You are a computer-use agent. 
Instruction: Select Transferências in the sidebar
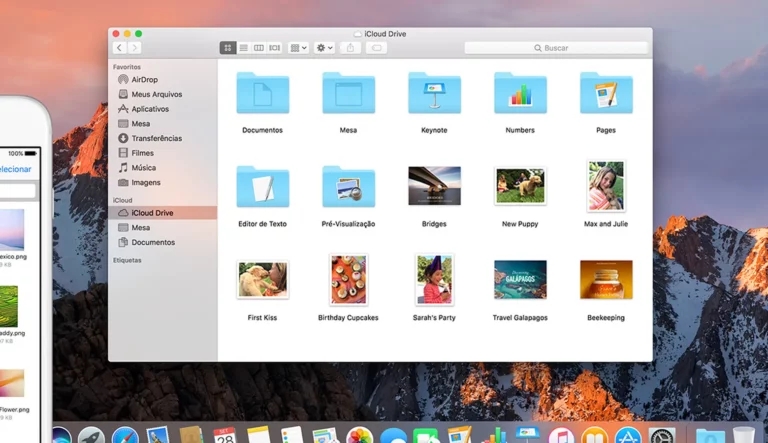(x=163, y=138)
